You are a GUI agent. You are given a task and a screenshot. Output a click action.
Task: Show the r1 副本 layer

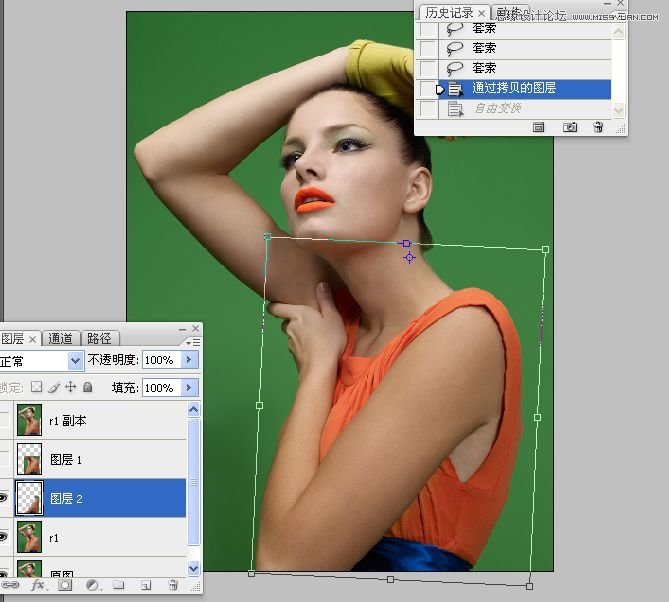tap(3, 420)
